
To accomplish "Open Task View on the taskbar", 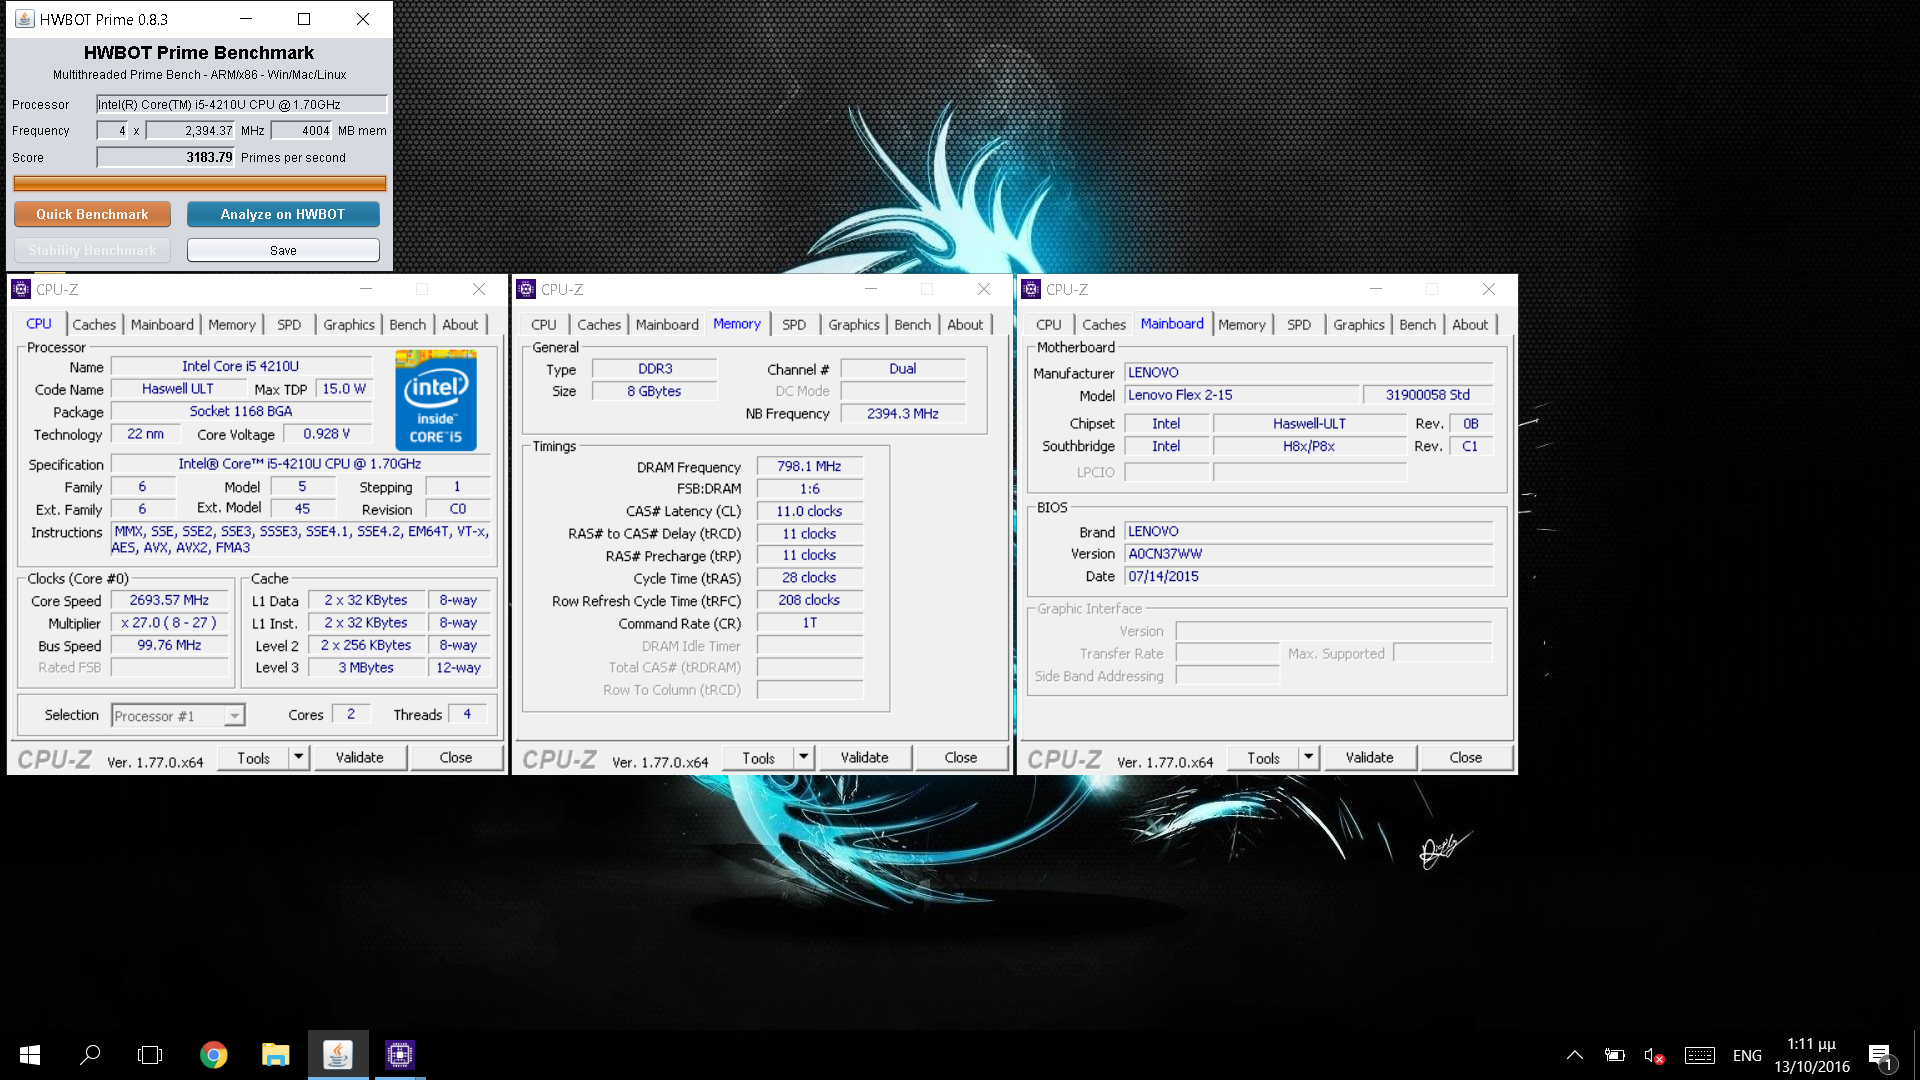I will 150,1055.
